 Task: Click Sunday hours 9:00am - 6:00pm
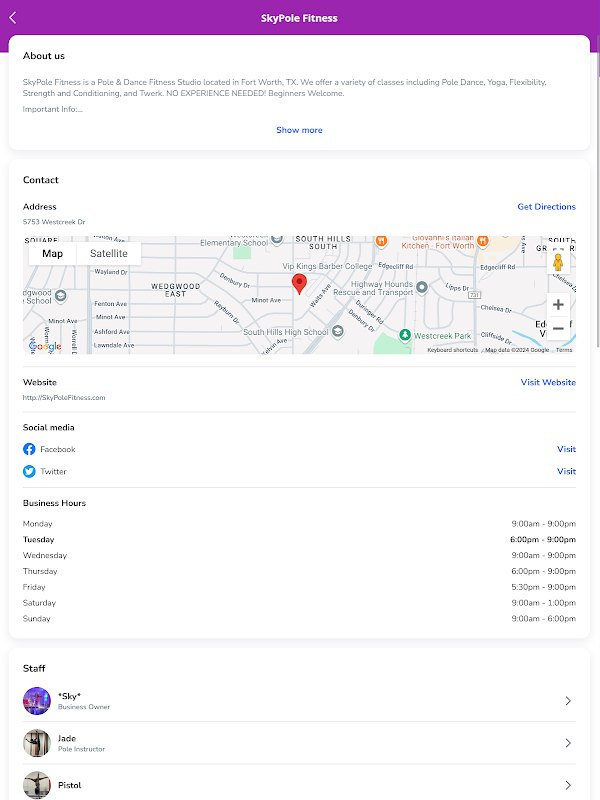point(543,619)
